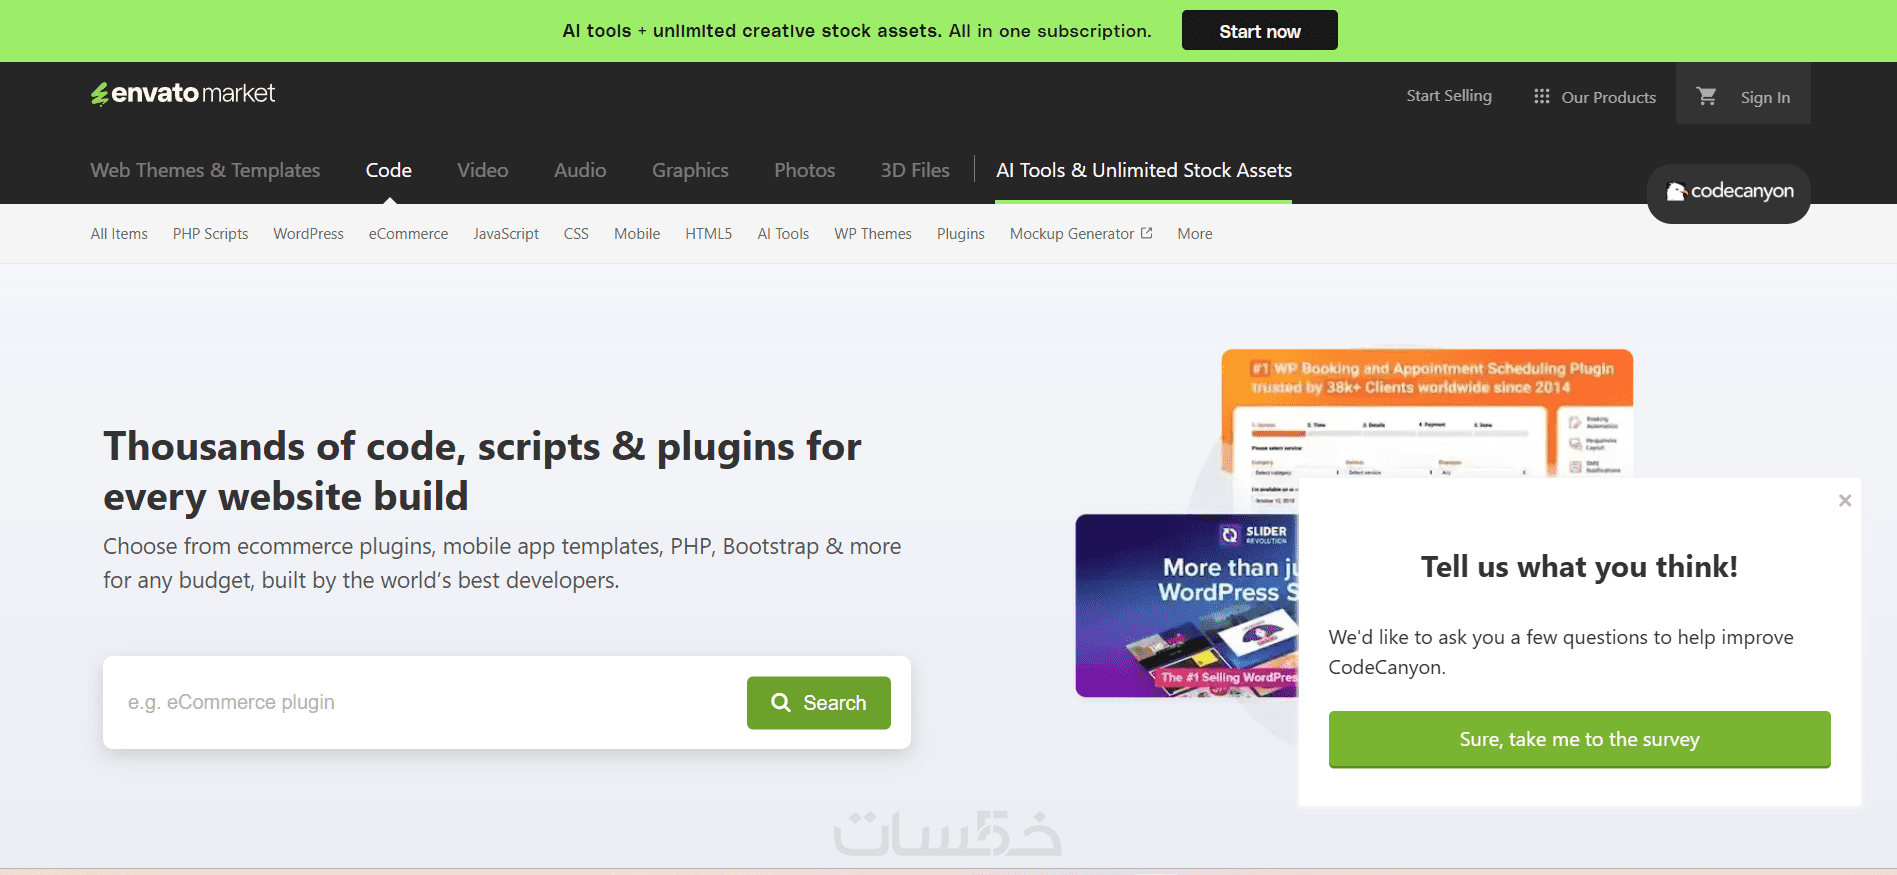Viewport: 1897px width, 875px height.
Task: Click the green Search button
Action: point(818,703)
